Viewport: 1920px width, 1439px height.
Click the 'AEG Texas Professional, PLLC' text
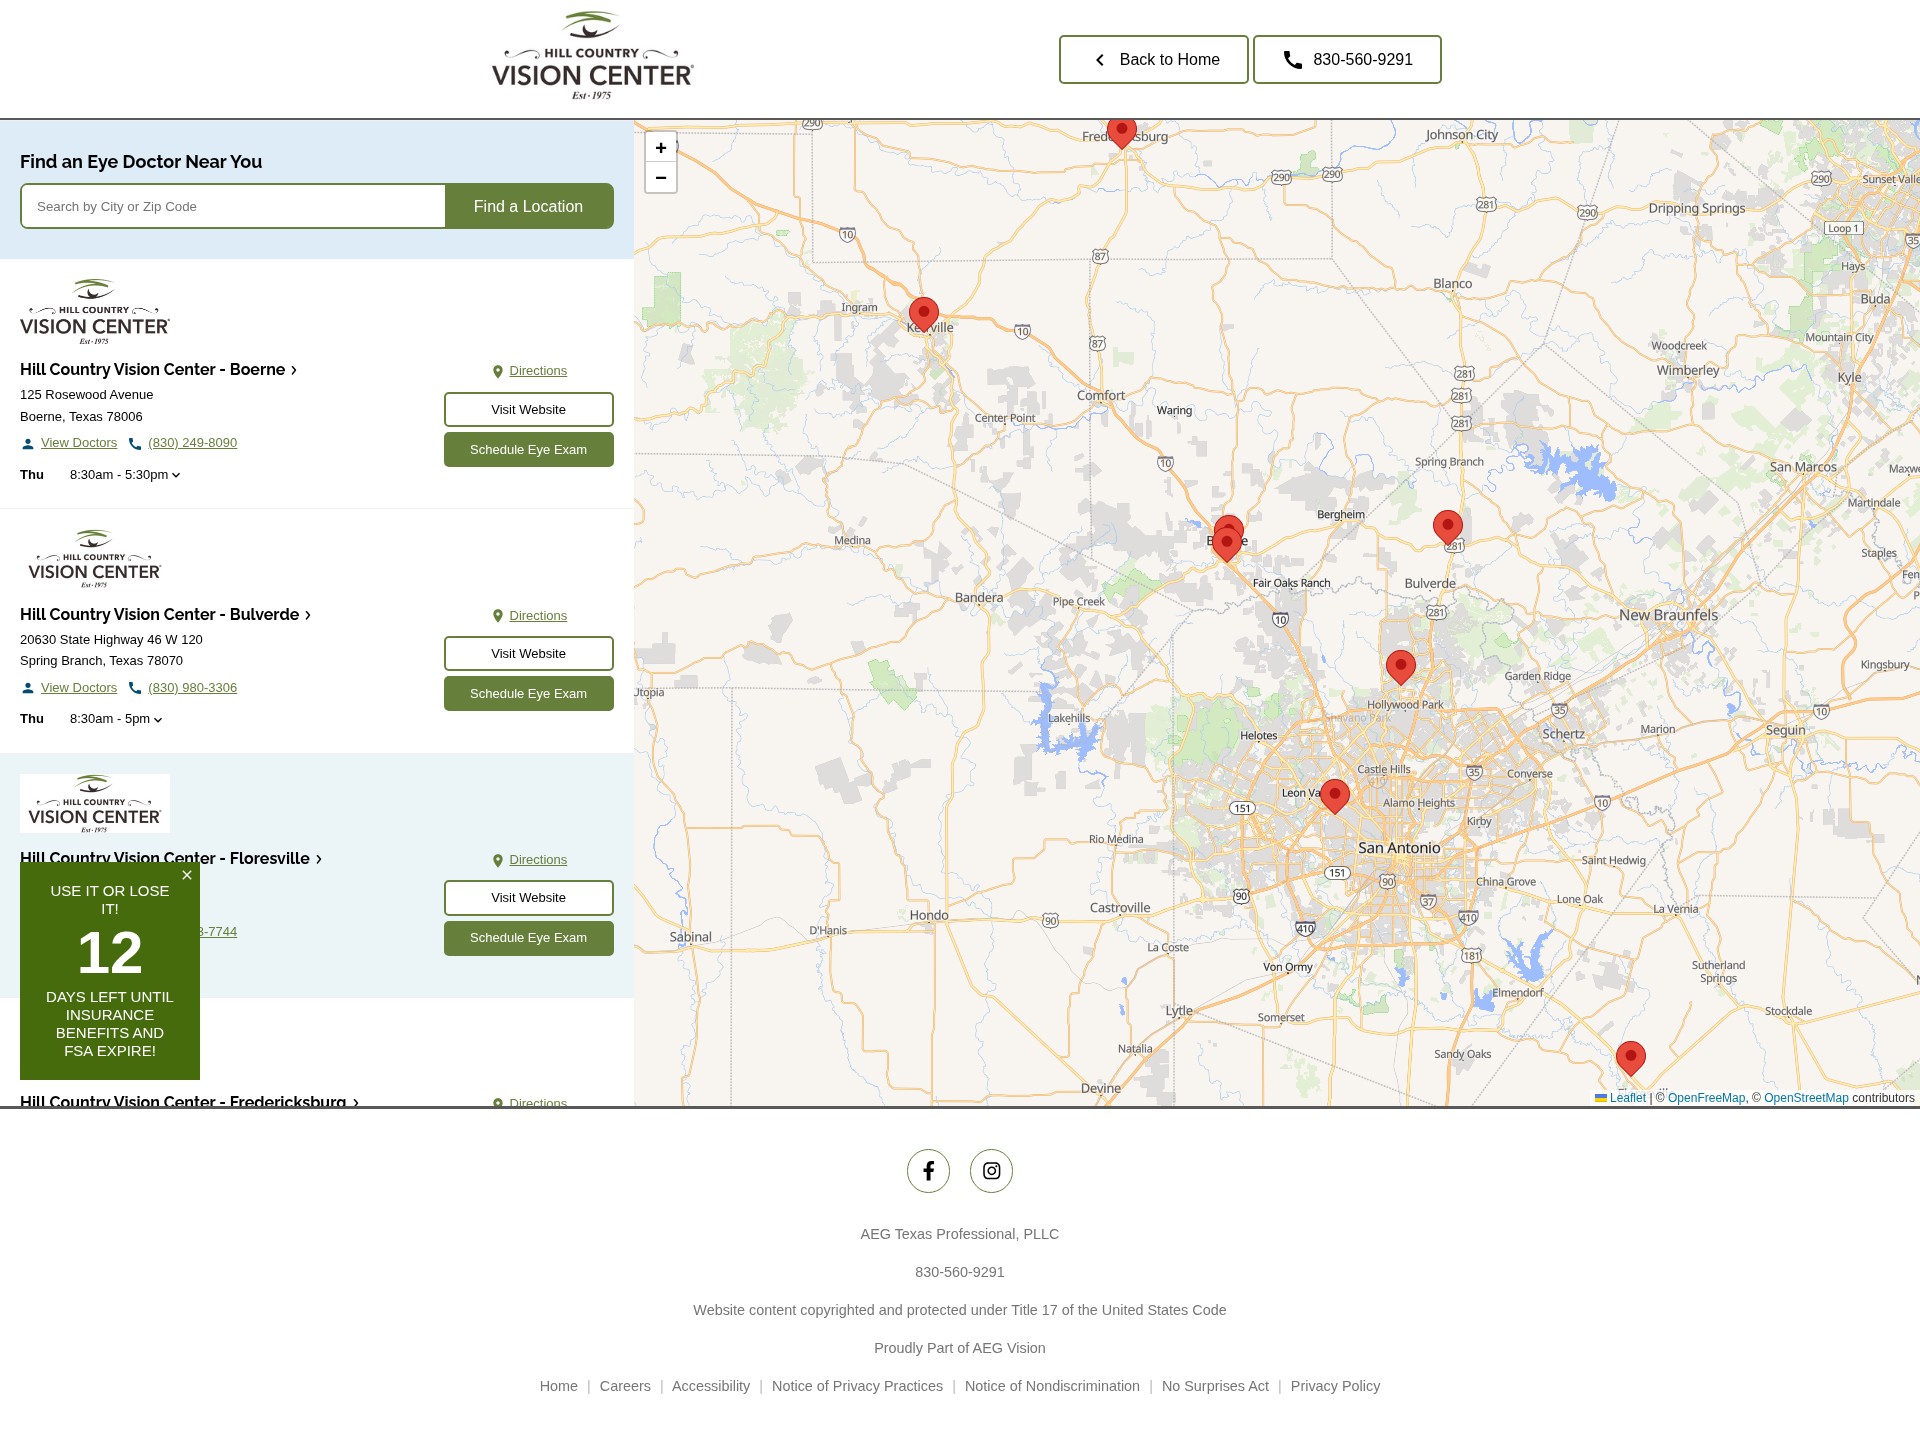click(x=960, y=1234)
